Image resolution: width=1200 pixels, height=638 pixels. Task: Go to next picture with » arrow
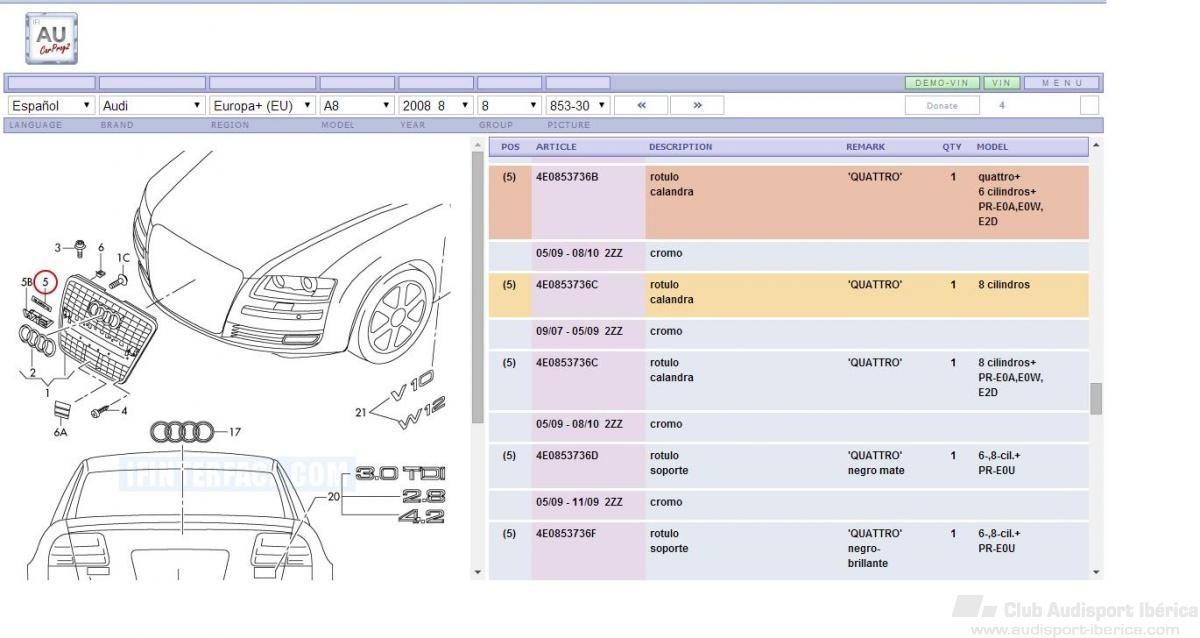697,105
